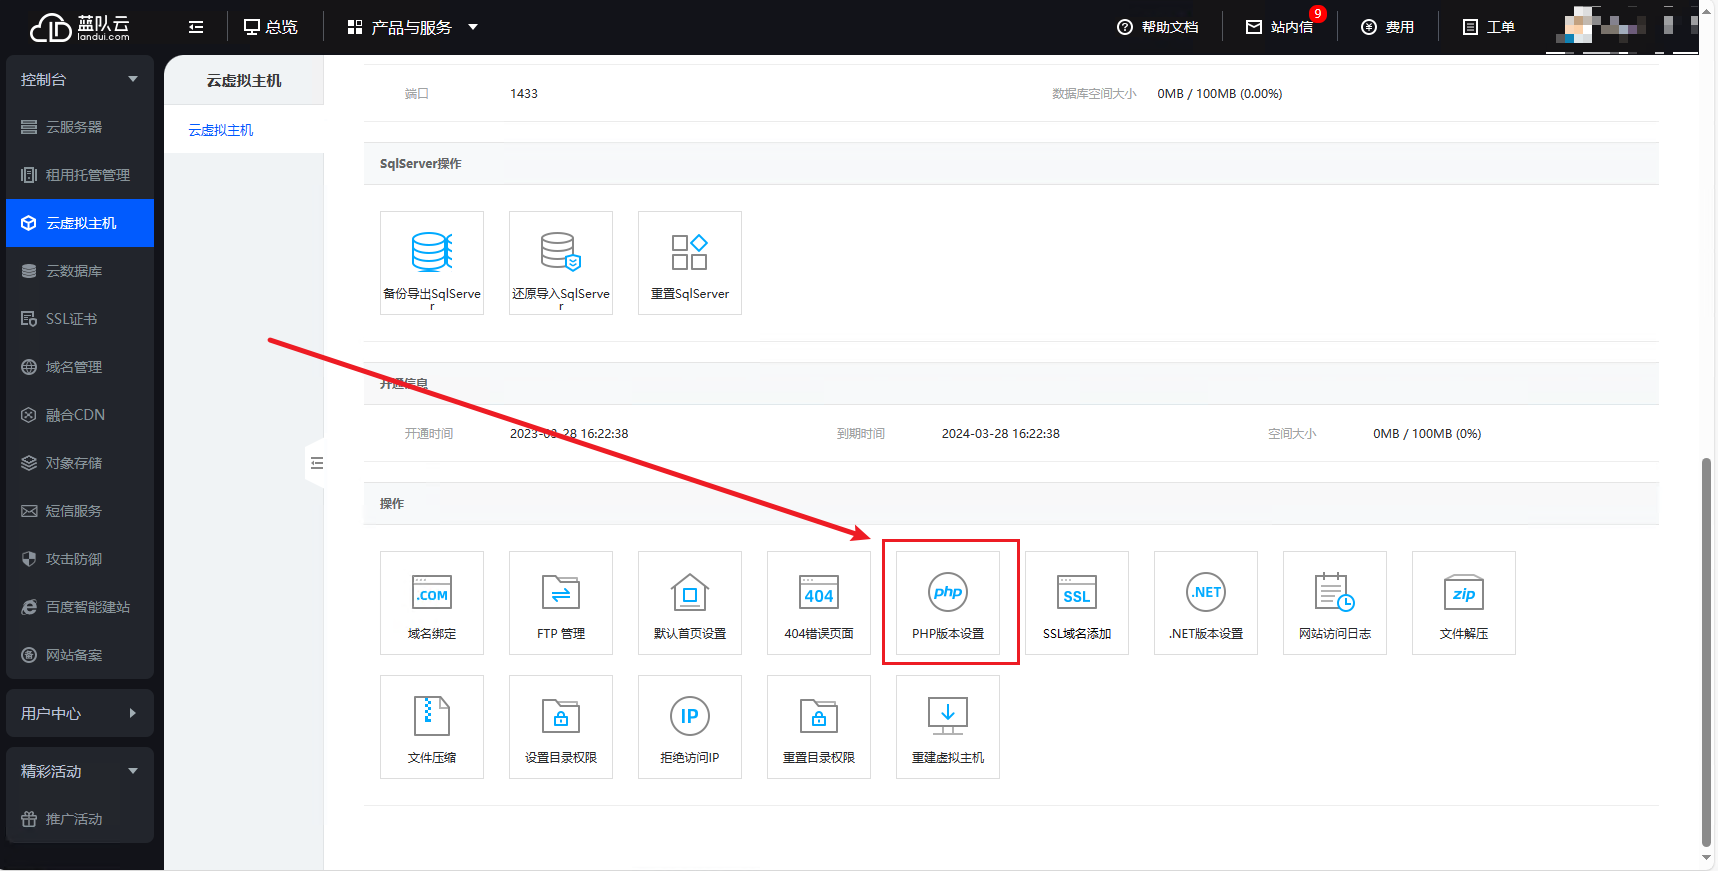Expand the 产品与服务 dropdown
1718x871 pixels.
click(412, 27)
